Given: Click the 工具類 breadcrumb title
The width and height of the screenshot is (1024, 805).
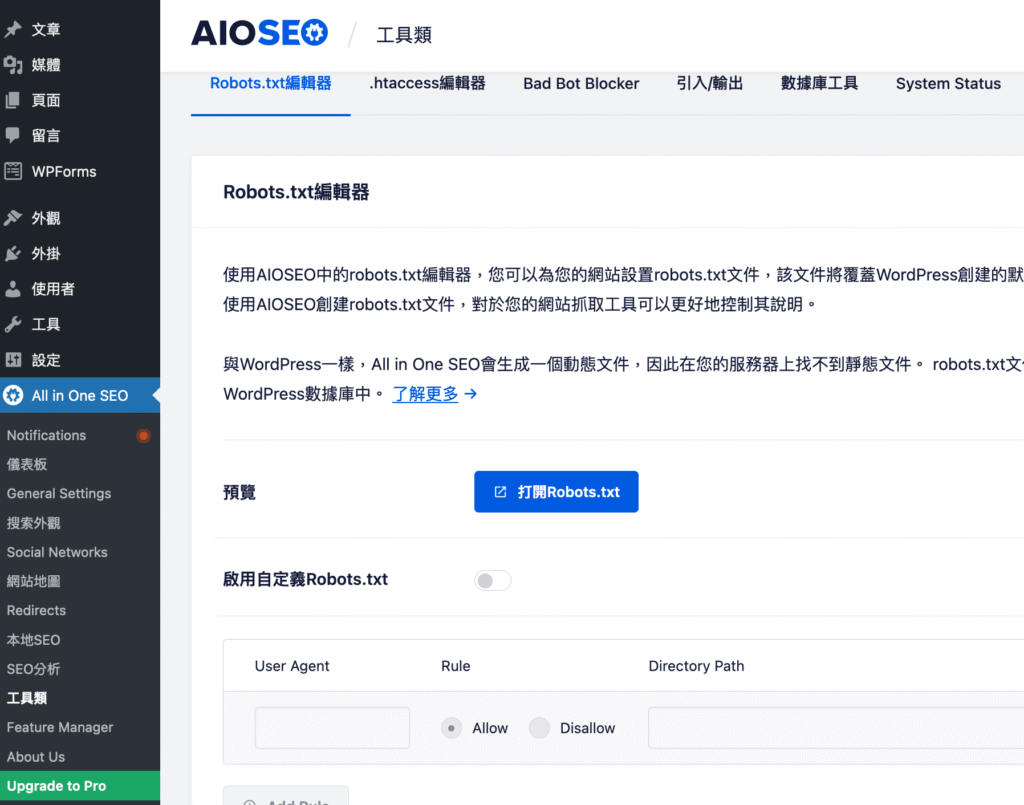Looking at the screenshot, I should coord(404,35).
